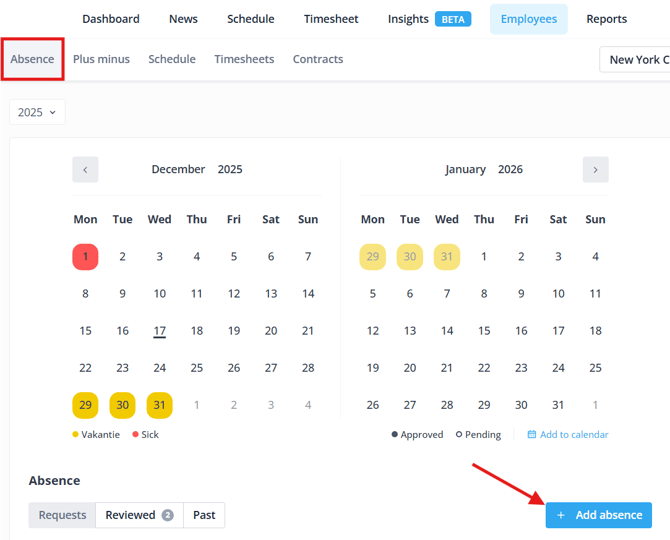Switch to the Absence tab
Screen dimensions: 670x540
32,59
